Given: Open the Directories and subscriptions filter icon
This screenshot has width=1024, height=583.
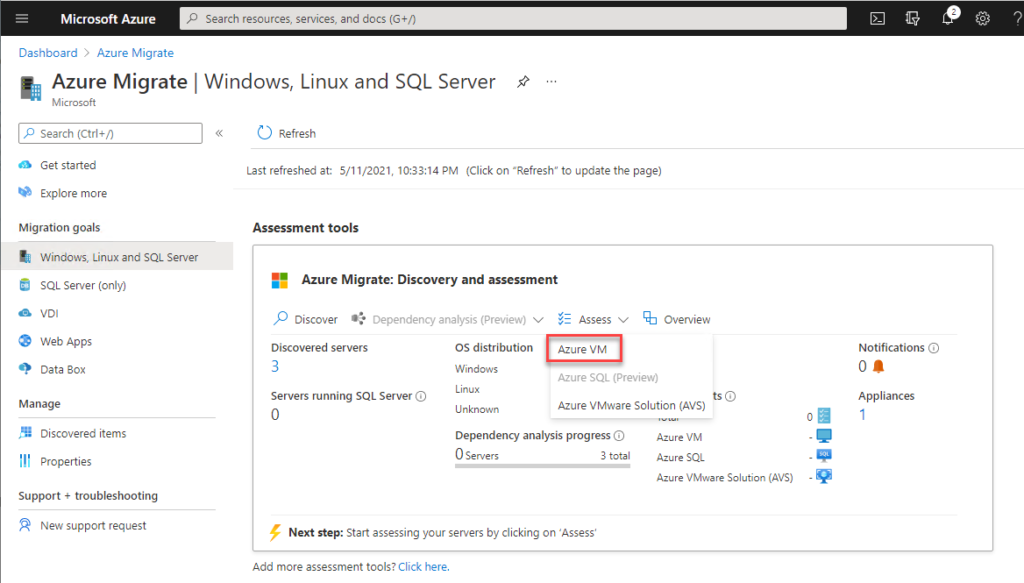Looking at the screenshot, I should click(x=911, y=18).
